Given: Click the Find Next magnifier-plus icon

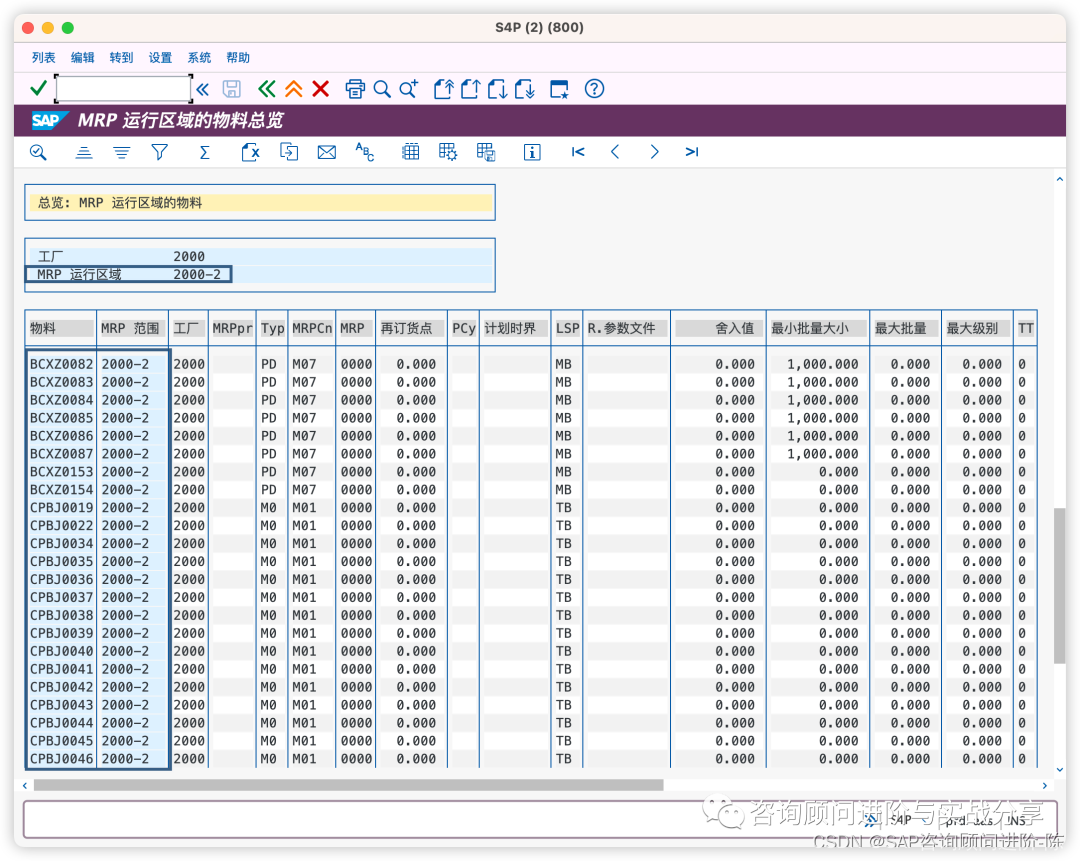Looking at the screenshot, I should [408, 89].
